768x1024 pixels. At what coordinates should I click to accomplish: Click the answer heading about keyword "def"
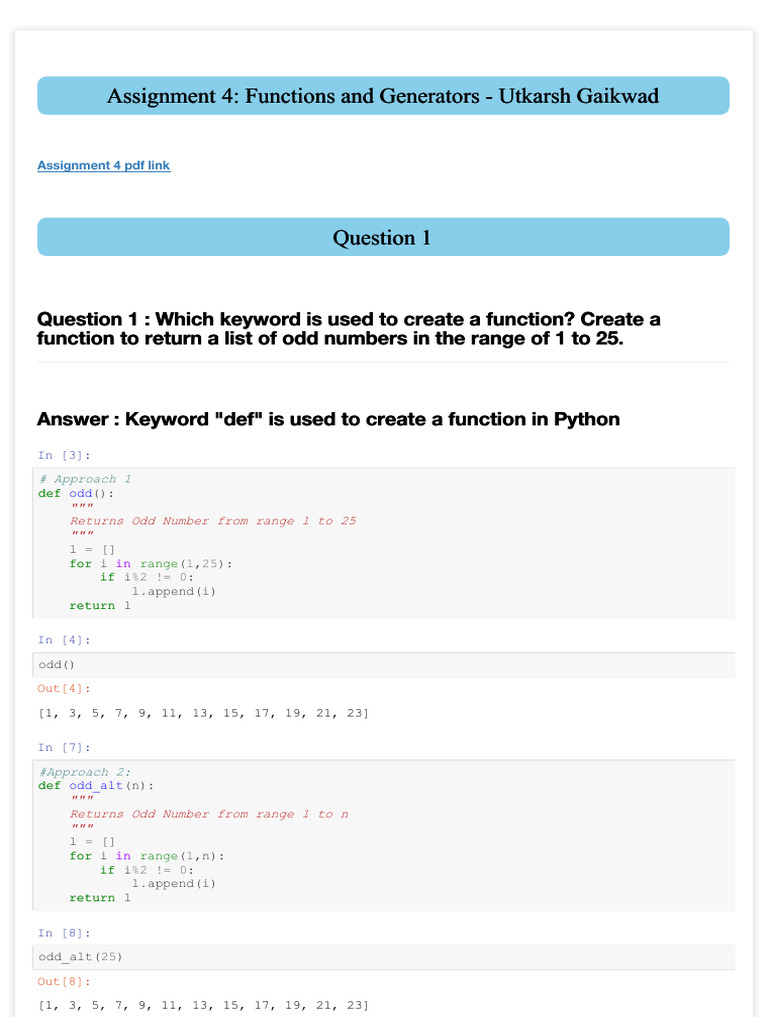tap(328, 419)
